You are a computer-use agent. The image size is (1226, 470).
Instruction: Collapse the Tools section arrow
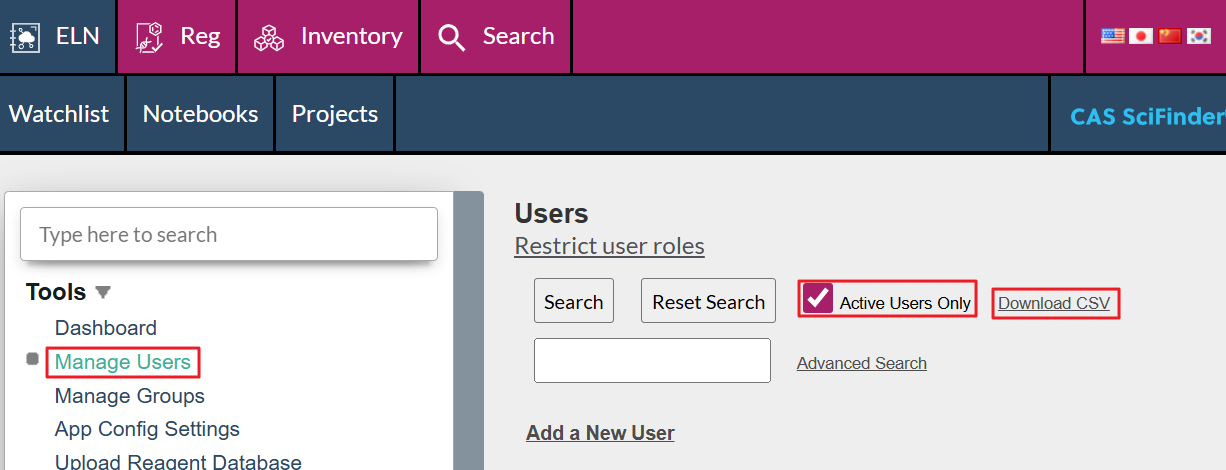[x=103, y=292]
